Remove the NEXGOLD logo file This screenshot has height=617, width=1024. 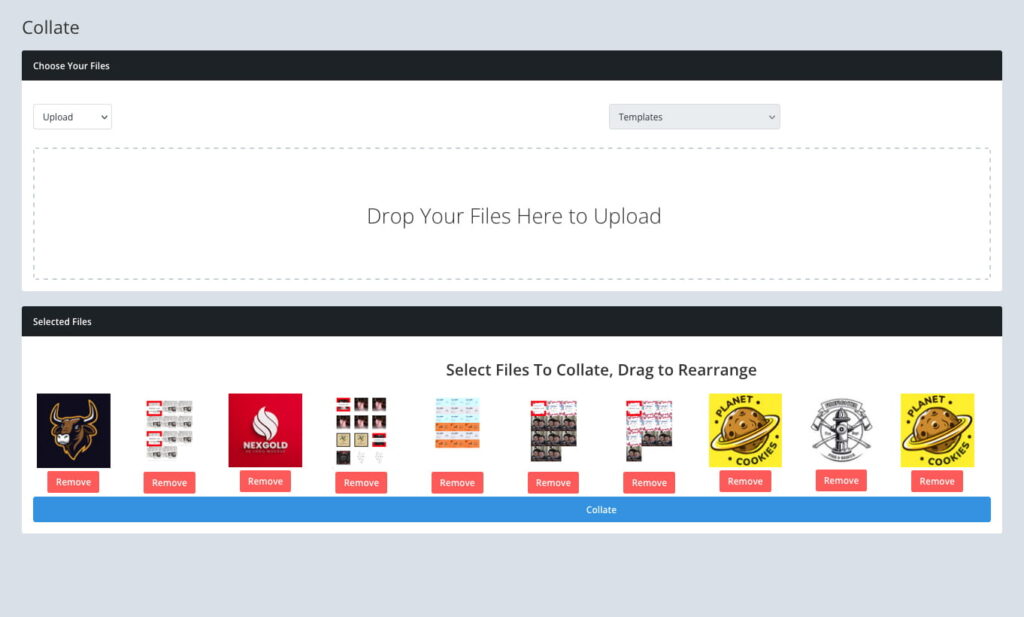pyautogui.click(x=265, y=481)
